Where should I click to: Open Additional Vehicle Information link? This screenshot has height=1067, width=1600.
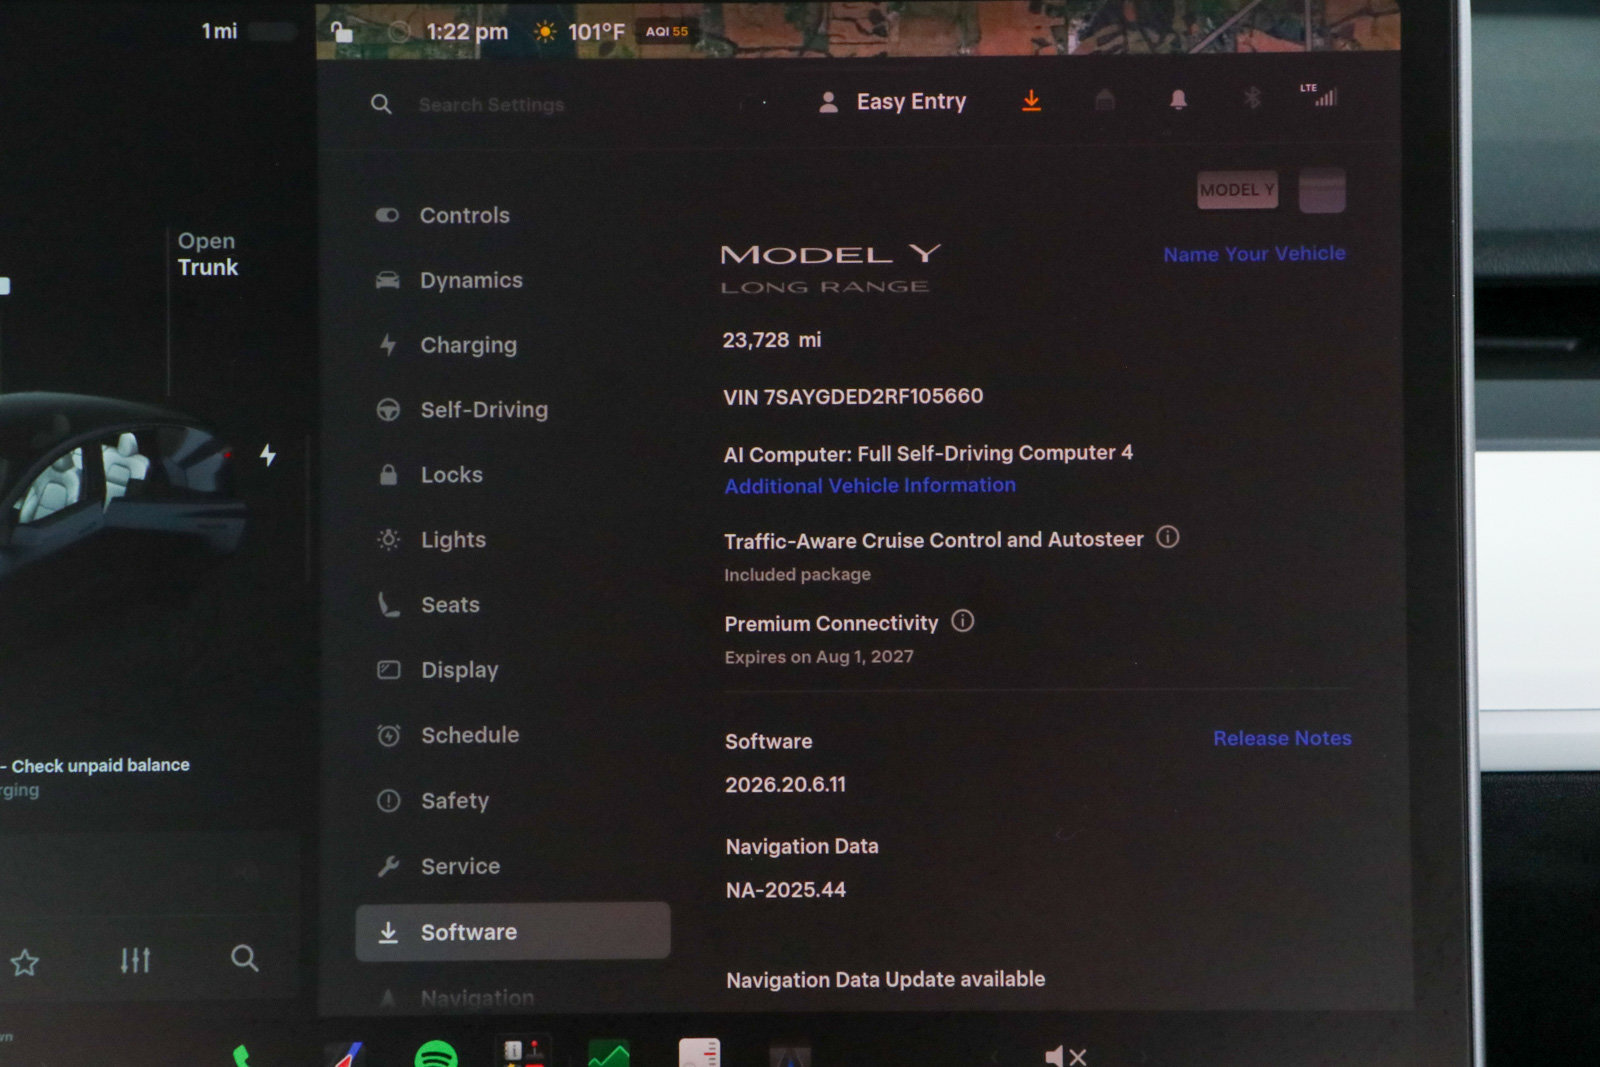870,486
